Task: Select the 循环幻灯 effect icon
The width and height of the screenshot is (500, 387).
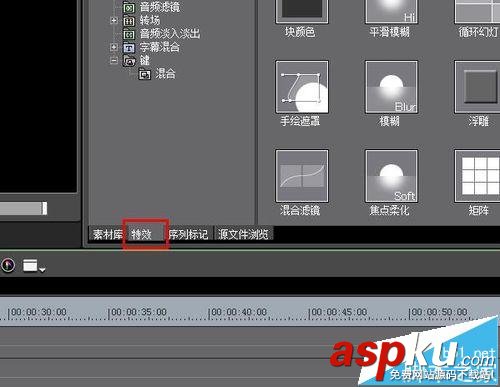Action: (x=477, y=12)
